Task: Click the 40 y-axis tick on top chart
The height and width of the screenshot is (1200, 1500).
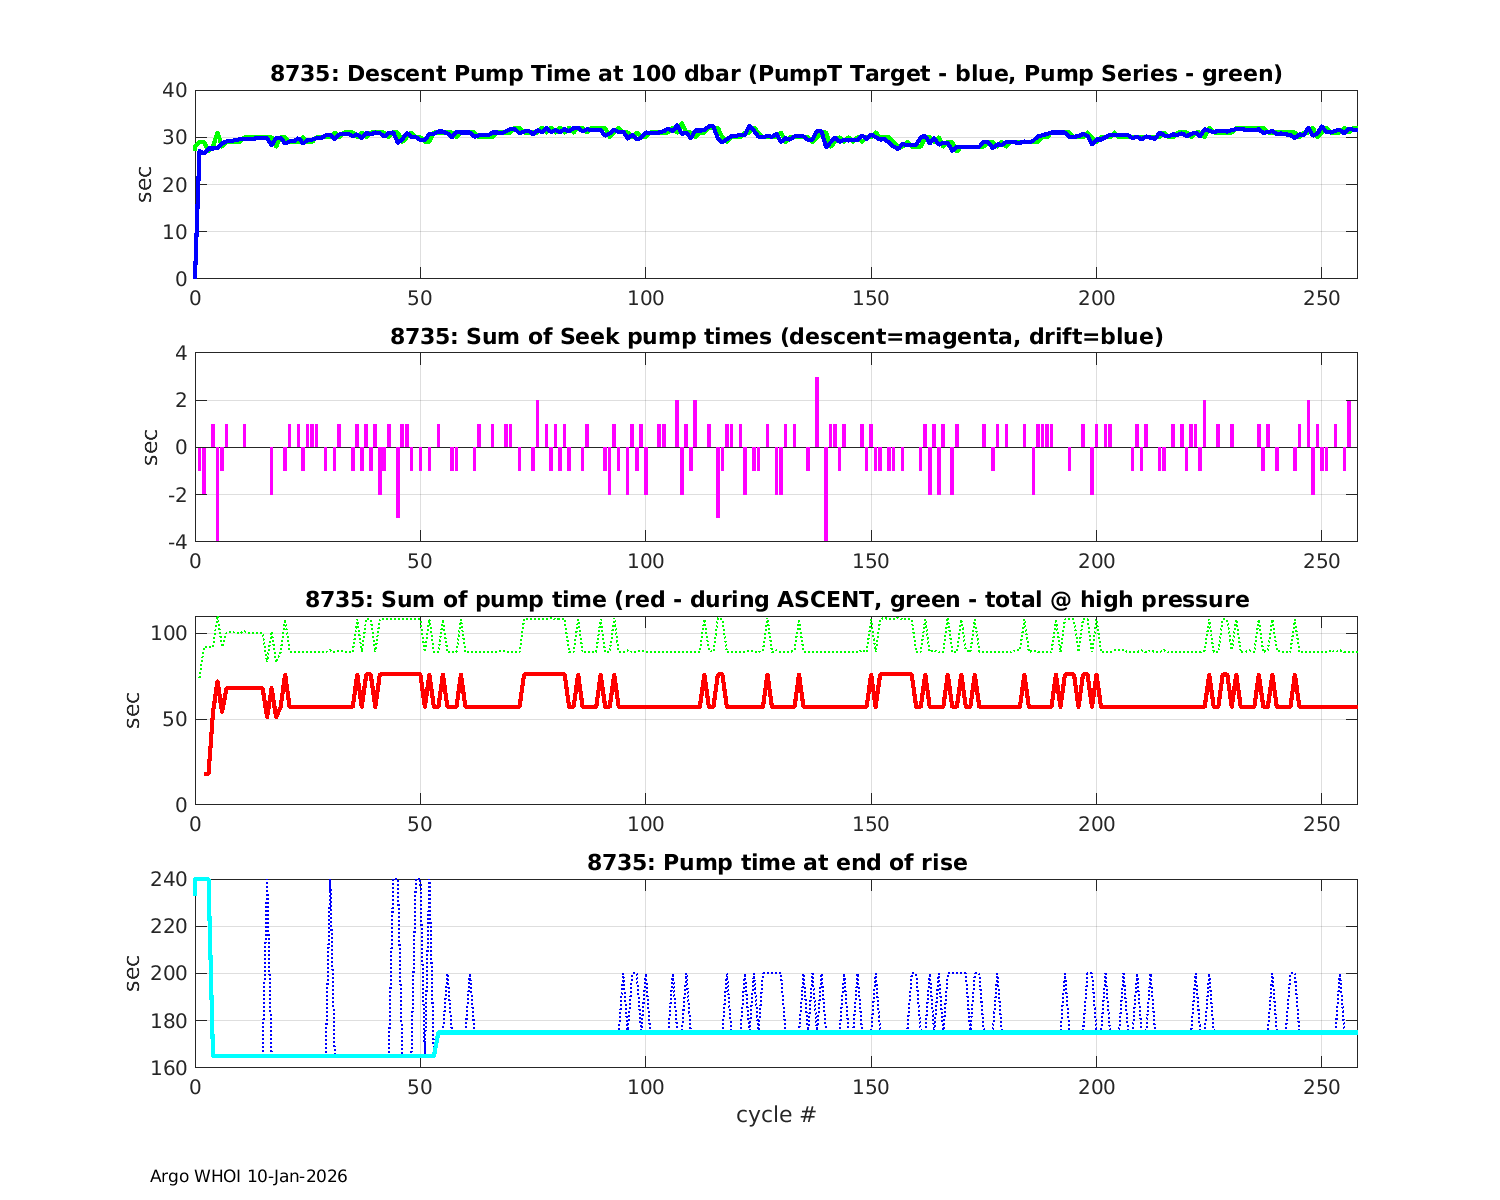Action: pos(175,90)
